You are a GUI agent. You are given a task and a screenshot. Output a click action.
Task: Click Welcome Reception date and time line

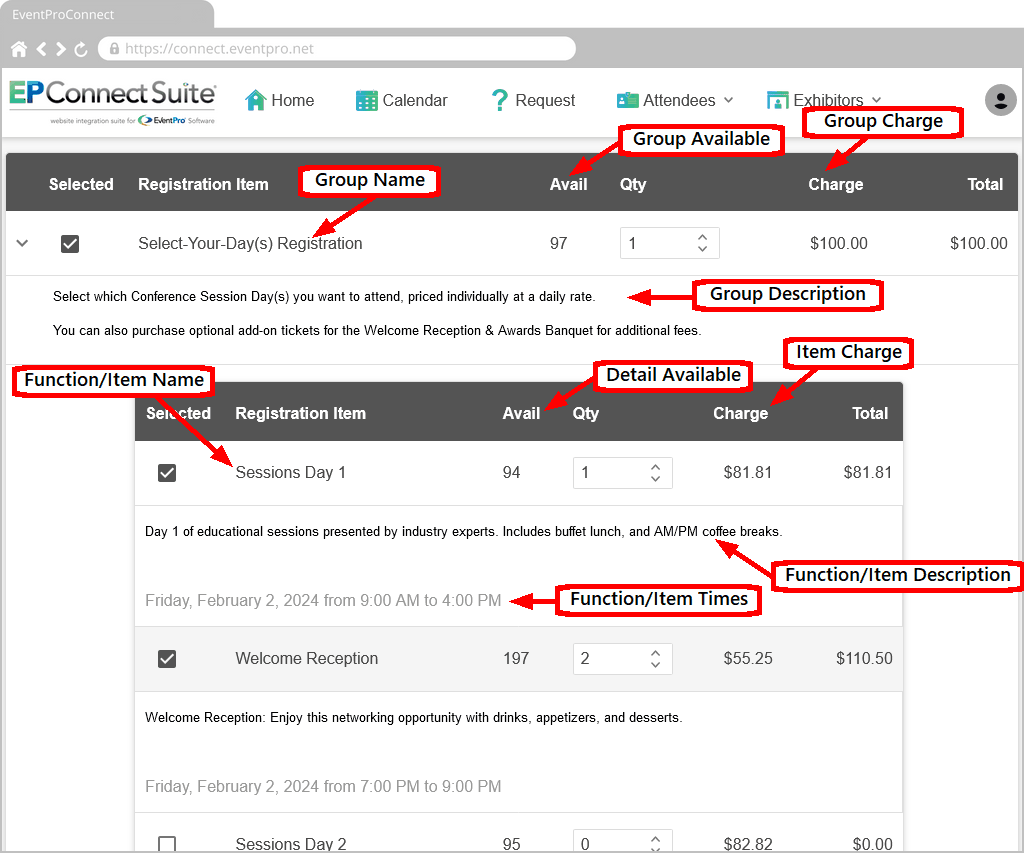point(323,786)
